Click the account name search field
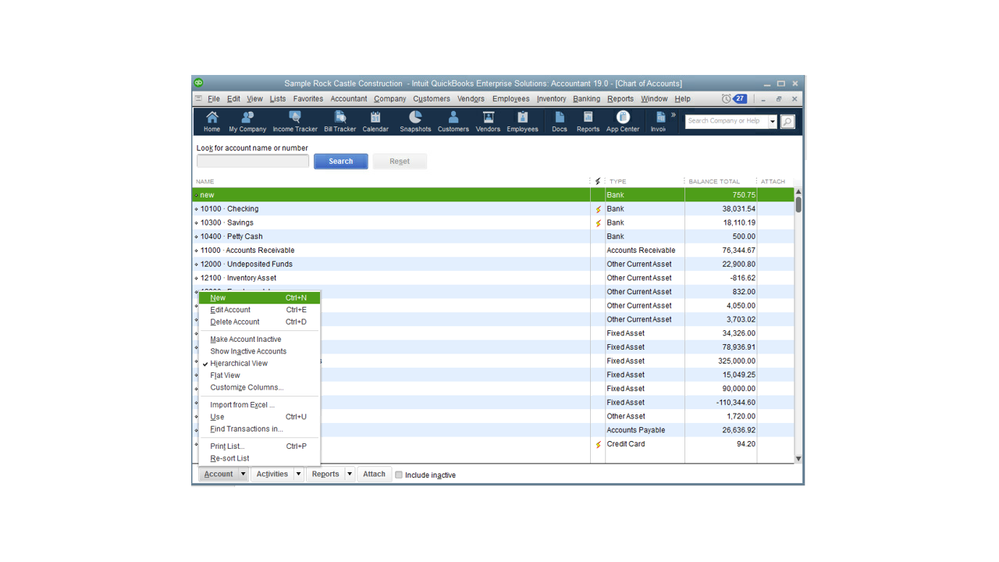The image size is (999, 562). [252, 161]
